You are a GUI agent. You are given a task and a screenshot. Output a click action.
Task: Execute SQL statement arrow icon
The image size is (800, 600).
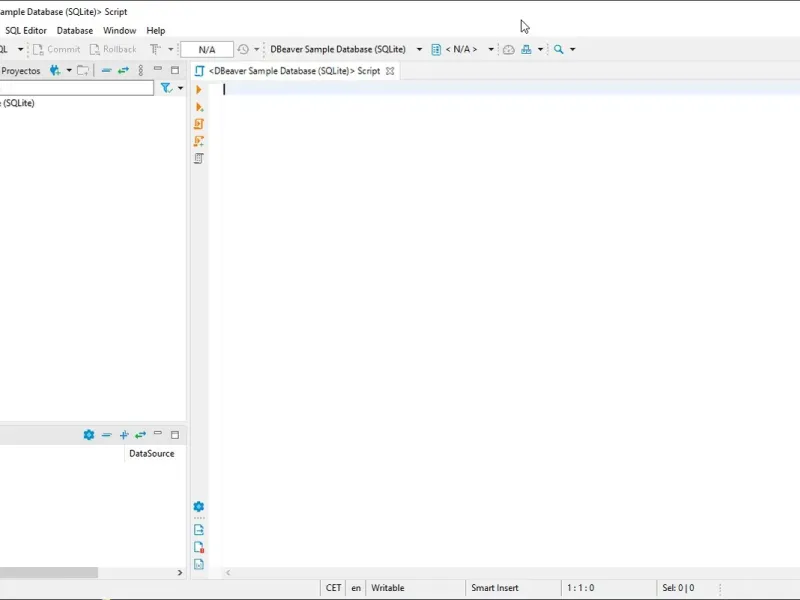click(198, 90)
